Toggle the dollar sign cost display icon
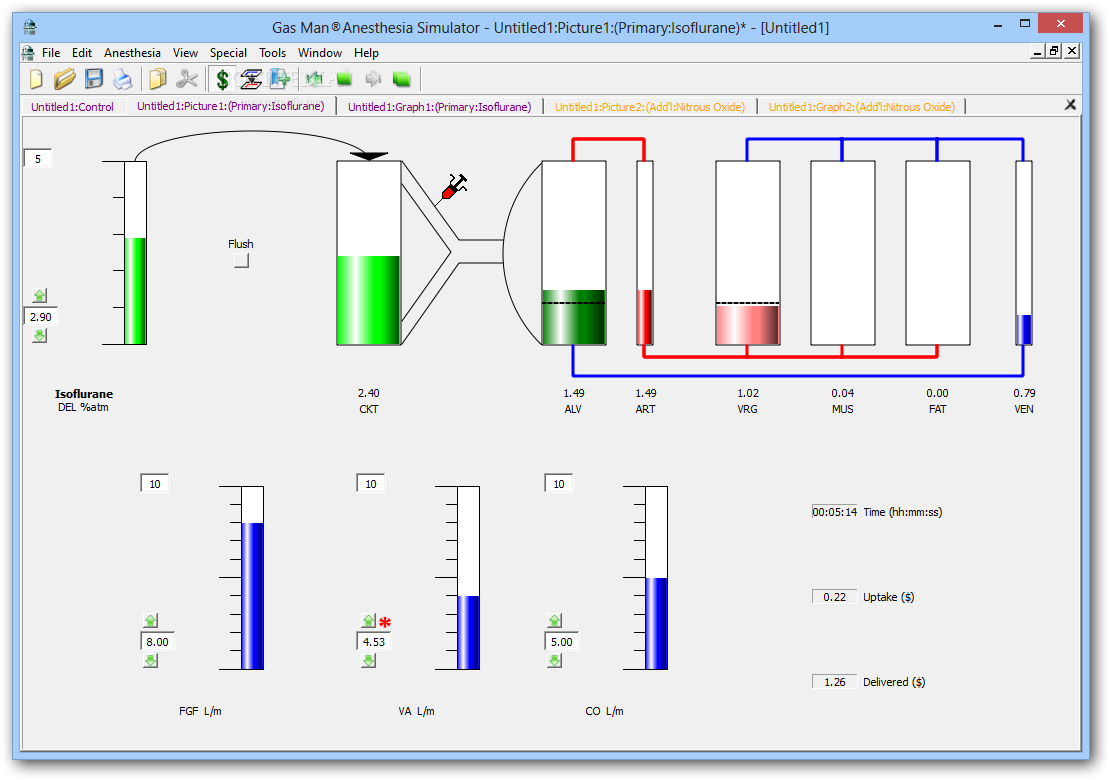 point(222,79)
